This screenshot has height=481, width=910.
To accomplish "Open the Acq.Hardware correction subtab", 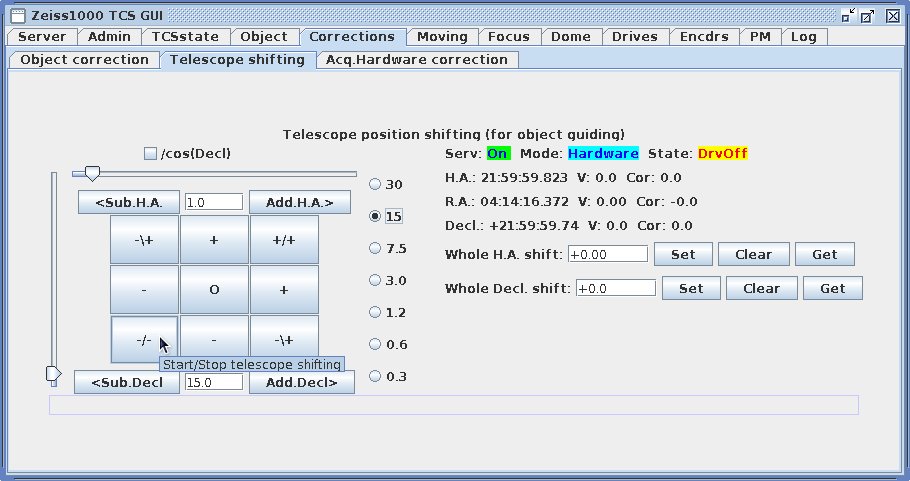I will point(416,59).
